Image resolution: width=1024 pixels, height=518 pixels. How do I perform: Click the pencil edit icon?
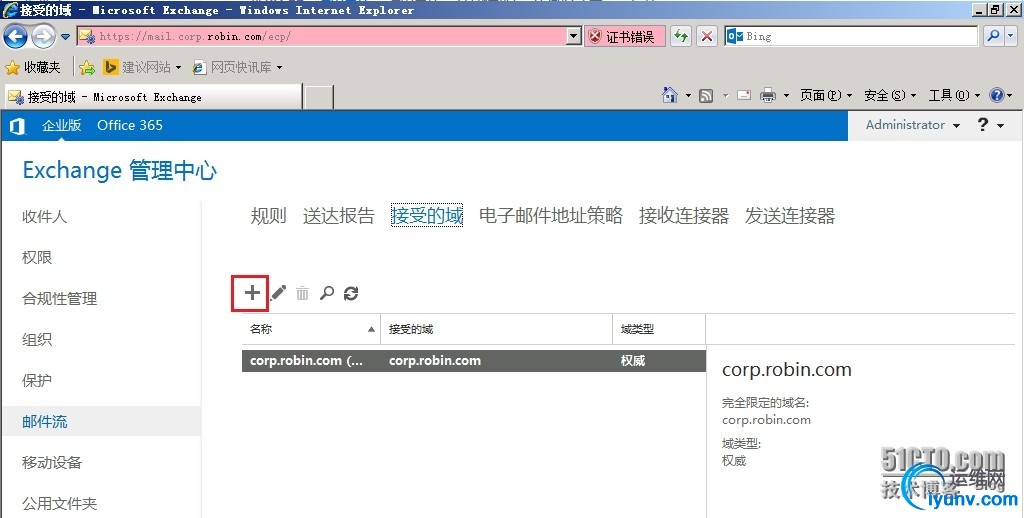(x=278, y=293)
